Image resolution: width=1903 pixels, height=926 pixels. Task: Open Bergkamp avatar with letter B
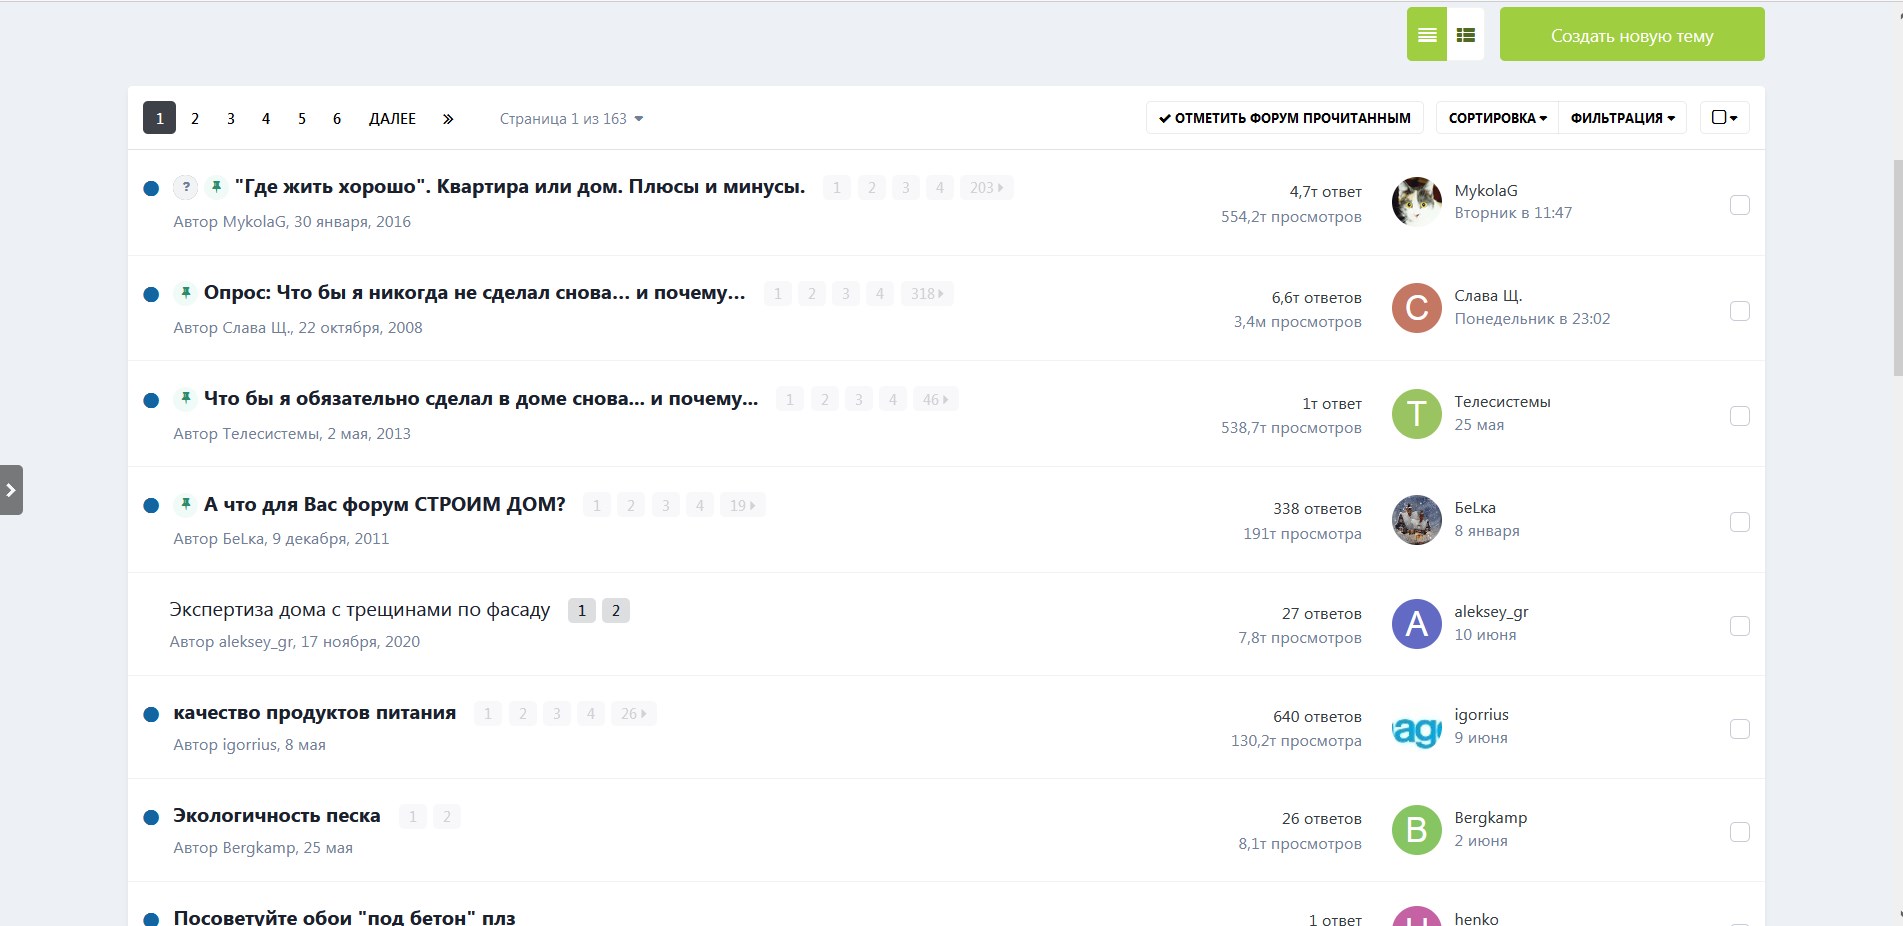[1417, 830]
